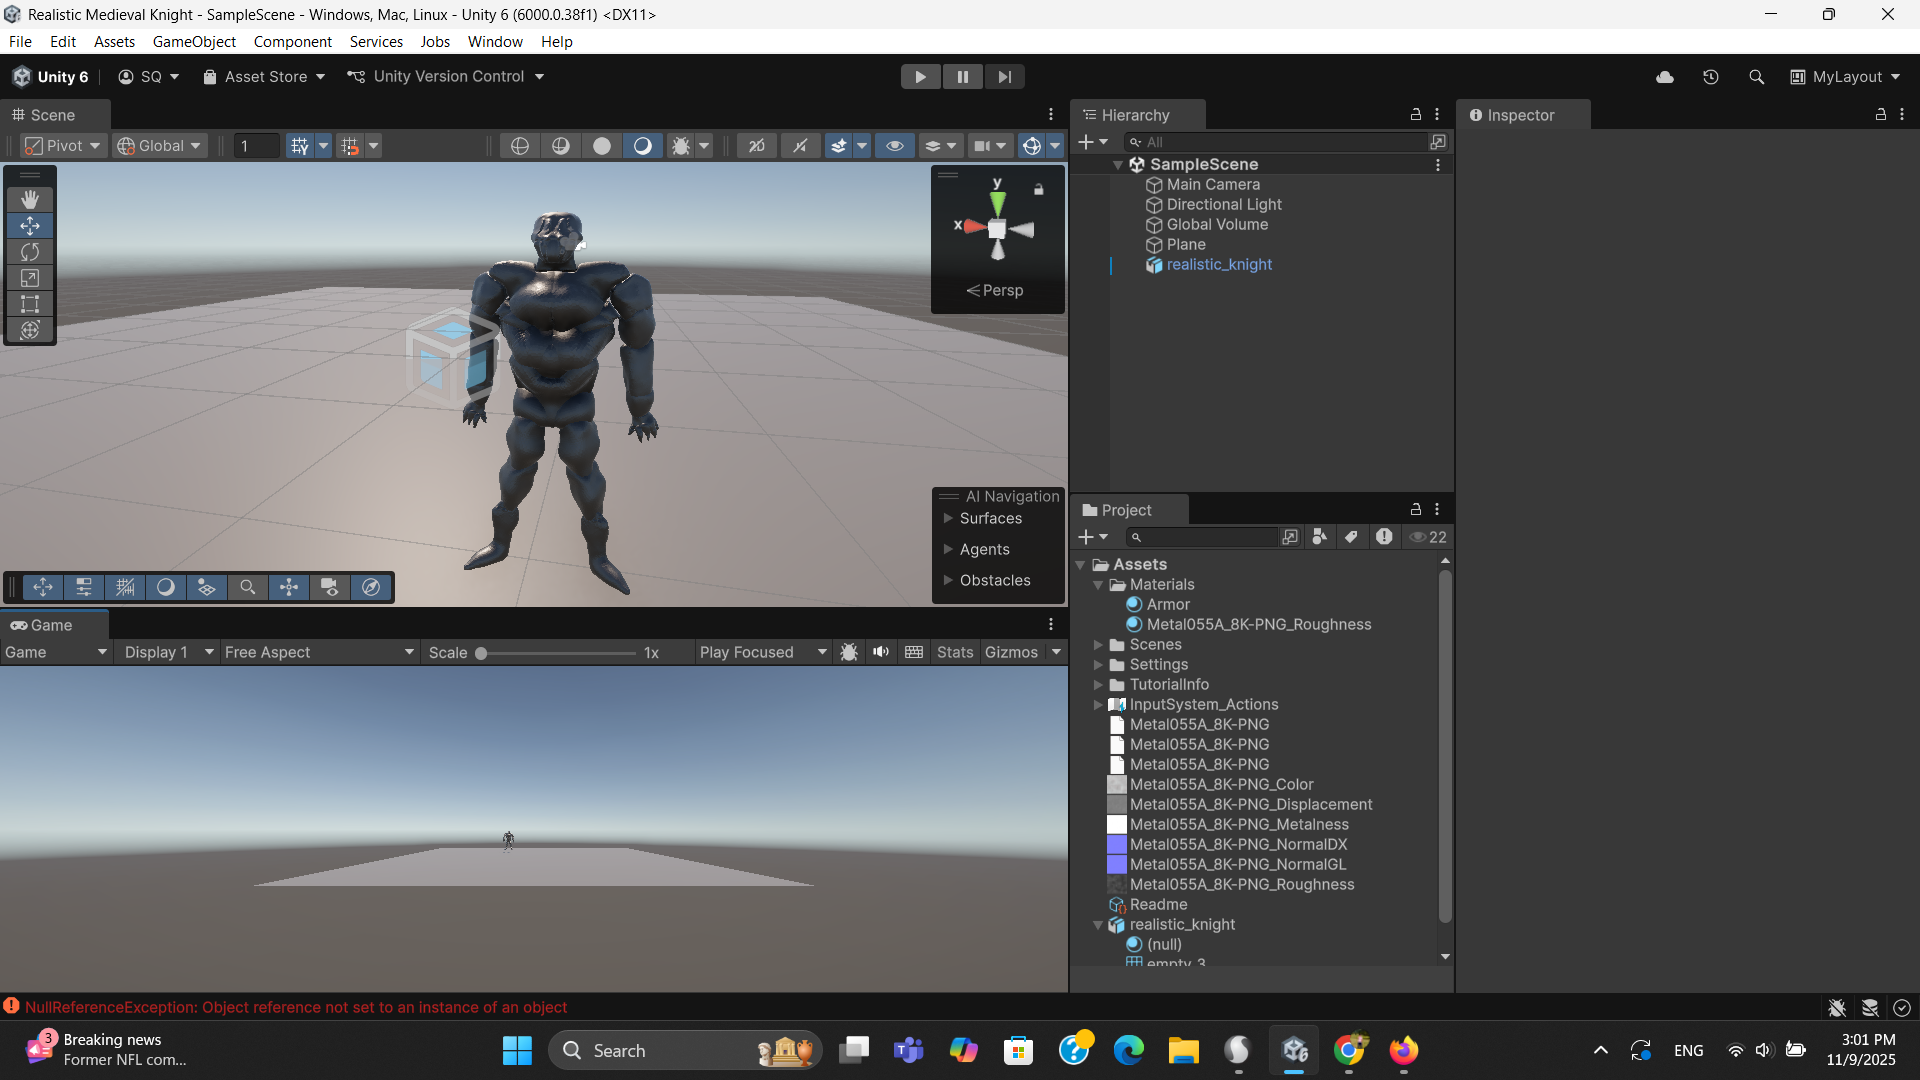Click Search by Log Type icon in Project

pyautogui.click(x=1384, y=537)
